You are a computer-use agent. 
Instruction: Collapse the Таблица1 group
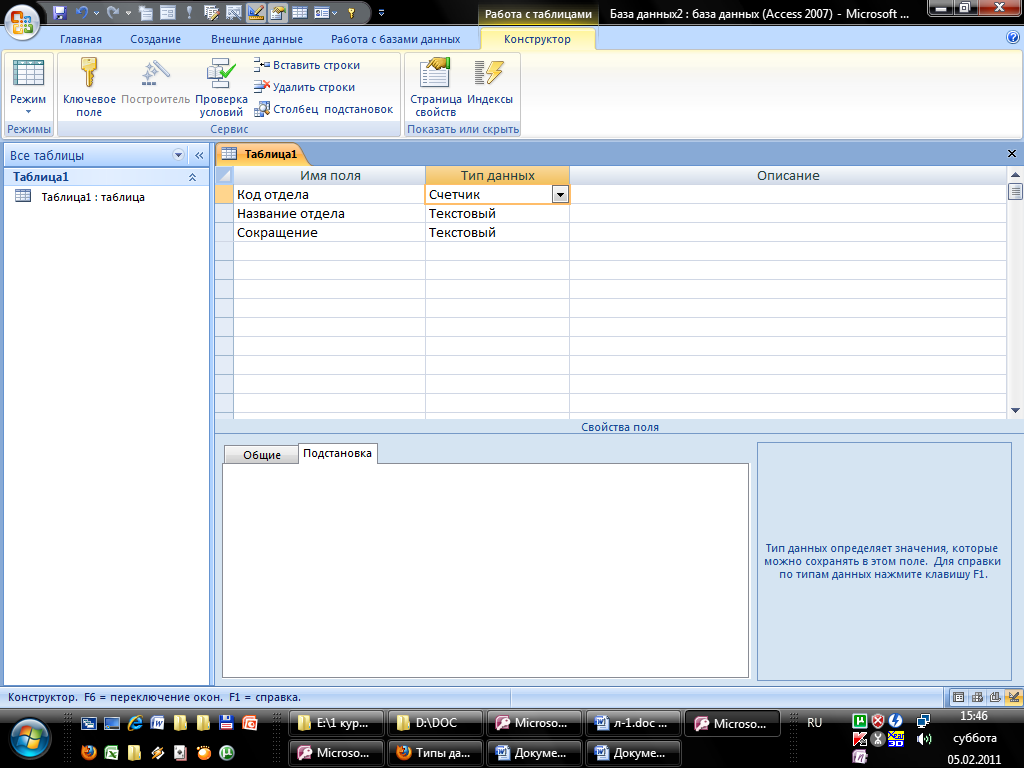pos(193,177)
